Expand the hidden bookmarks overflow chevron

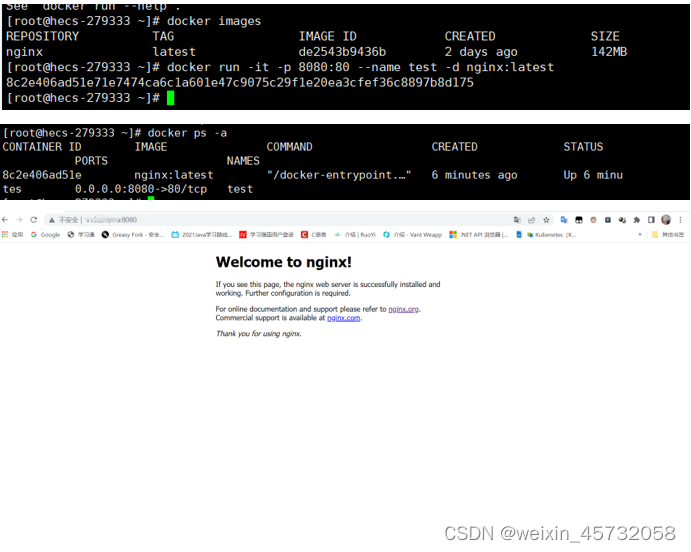(639, 235)
